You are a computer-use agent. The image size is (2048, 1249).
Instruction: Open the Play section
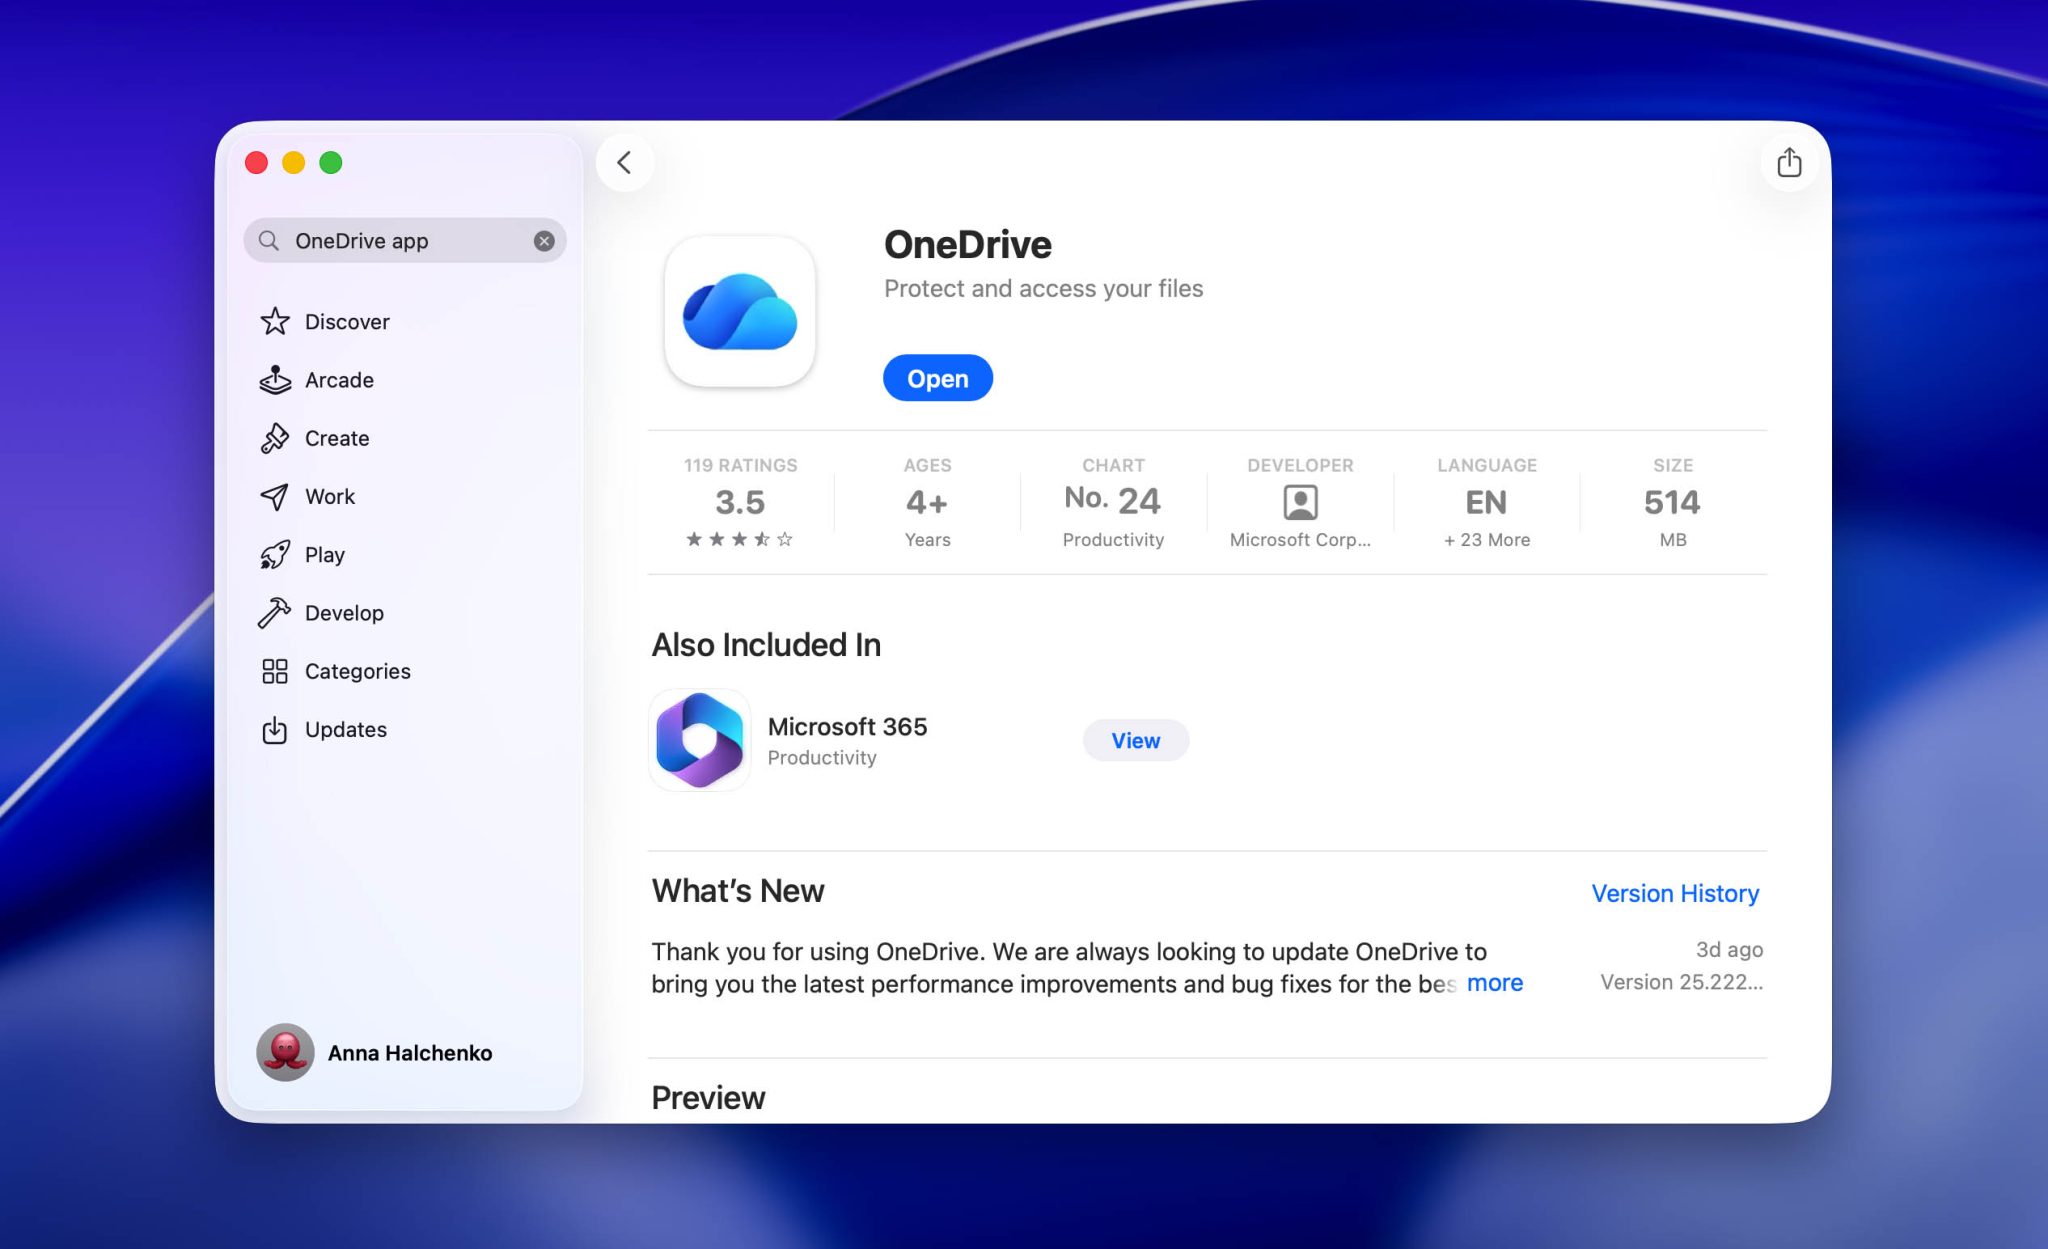point(324,554)
